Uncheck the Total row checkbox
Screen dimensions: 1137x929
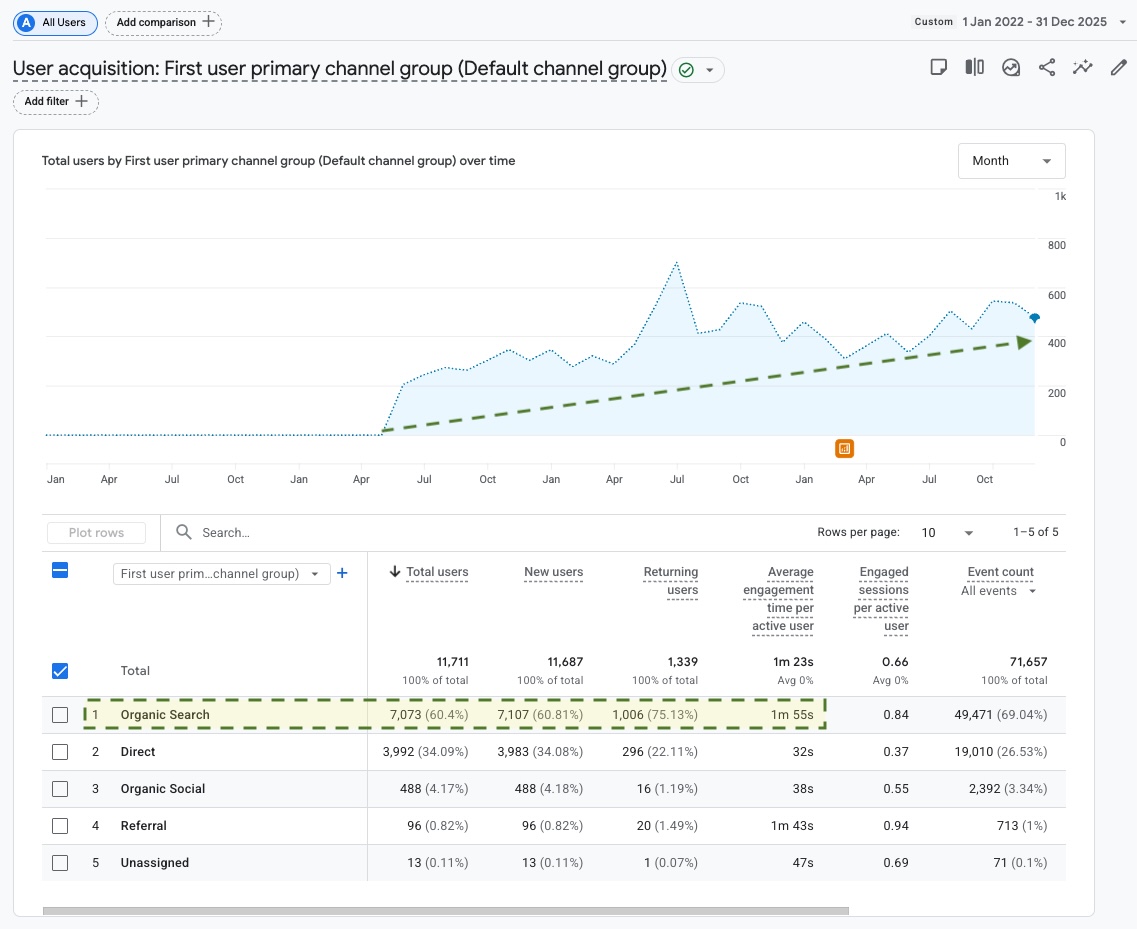click(x=60, y=671)
